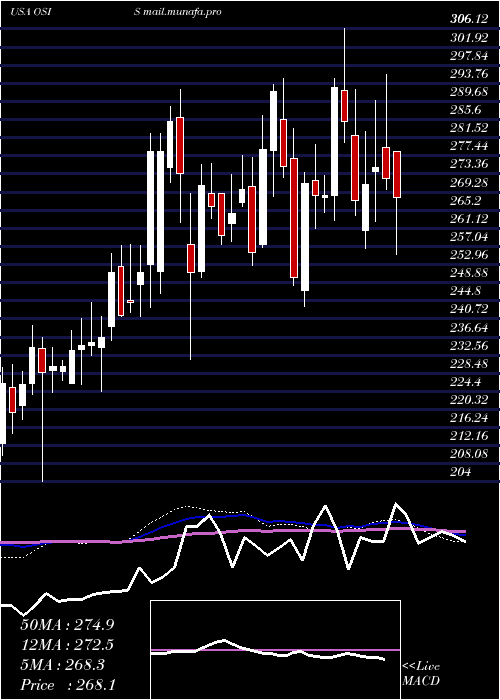Click the 228.48 price axis label
The height and width of the screenshot is (700, 500).
[469, 364]
